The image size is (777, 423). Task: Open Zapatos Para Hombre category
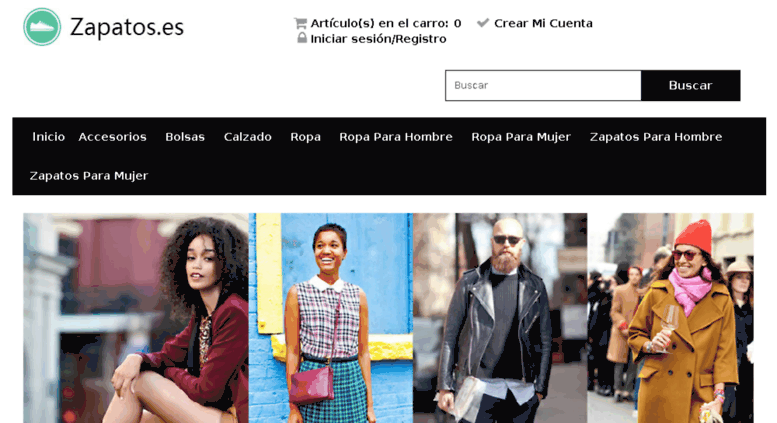click(x=656, y=137)
